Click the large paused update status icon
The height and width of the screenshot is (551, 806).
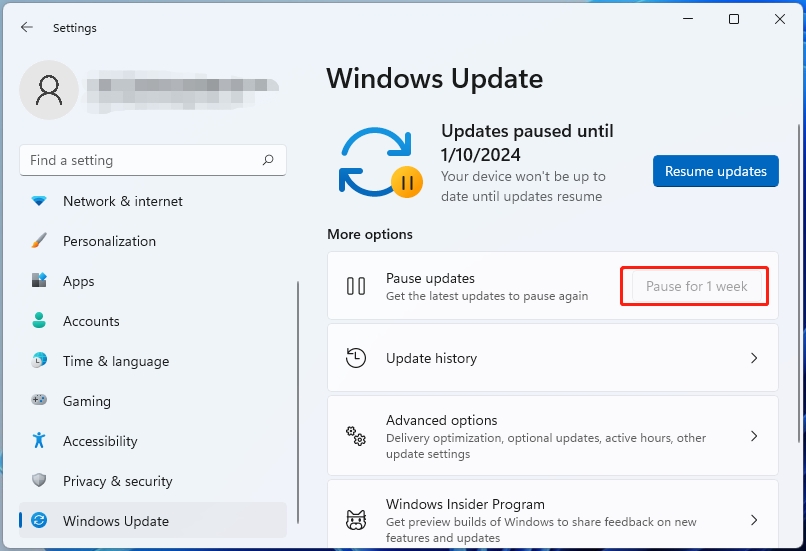tap(381, 162)
